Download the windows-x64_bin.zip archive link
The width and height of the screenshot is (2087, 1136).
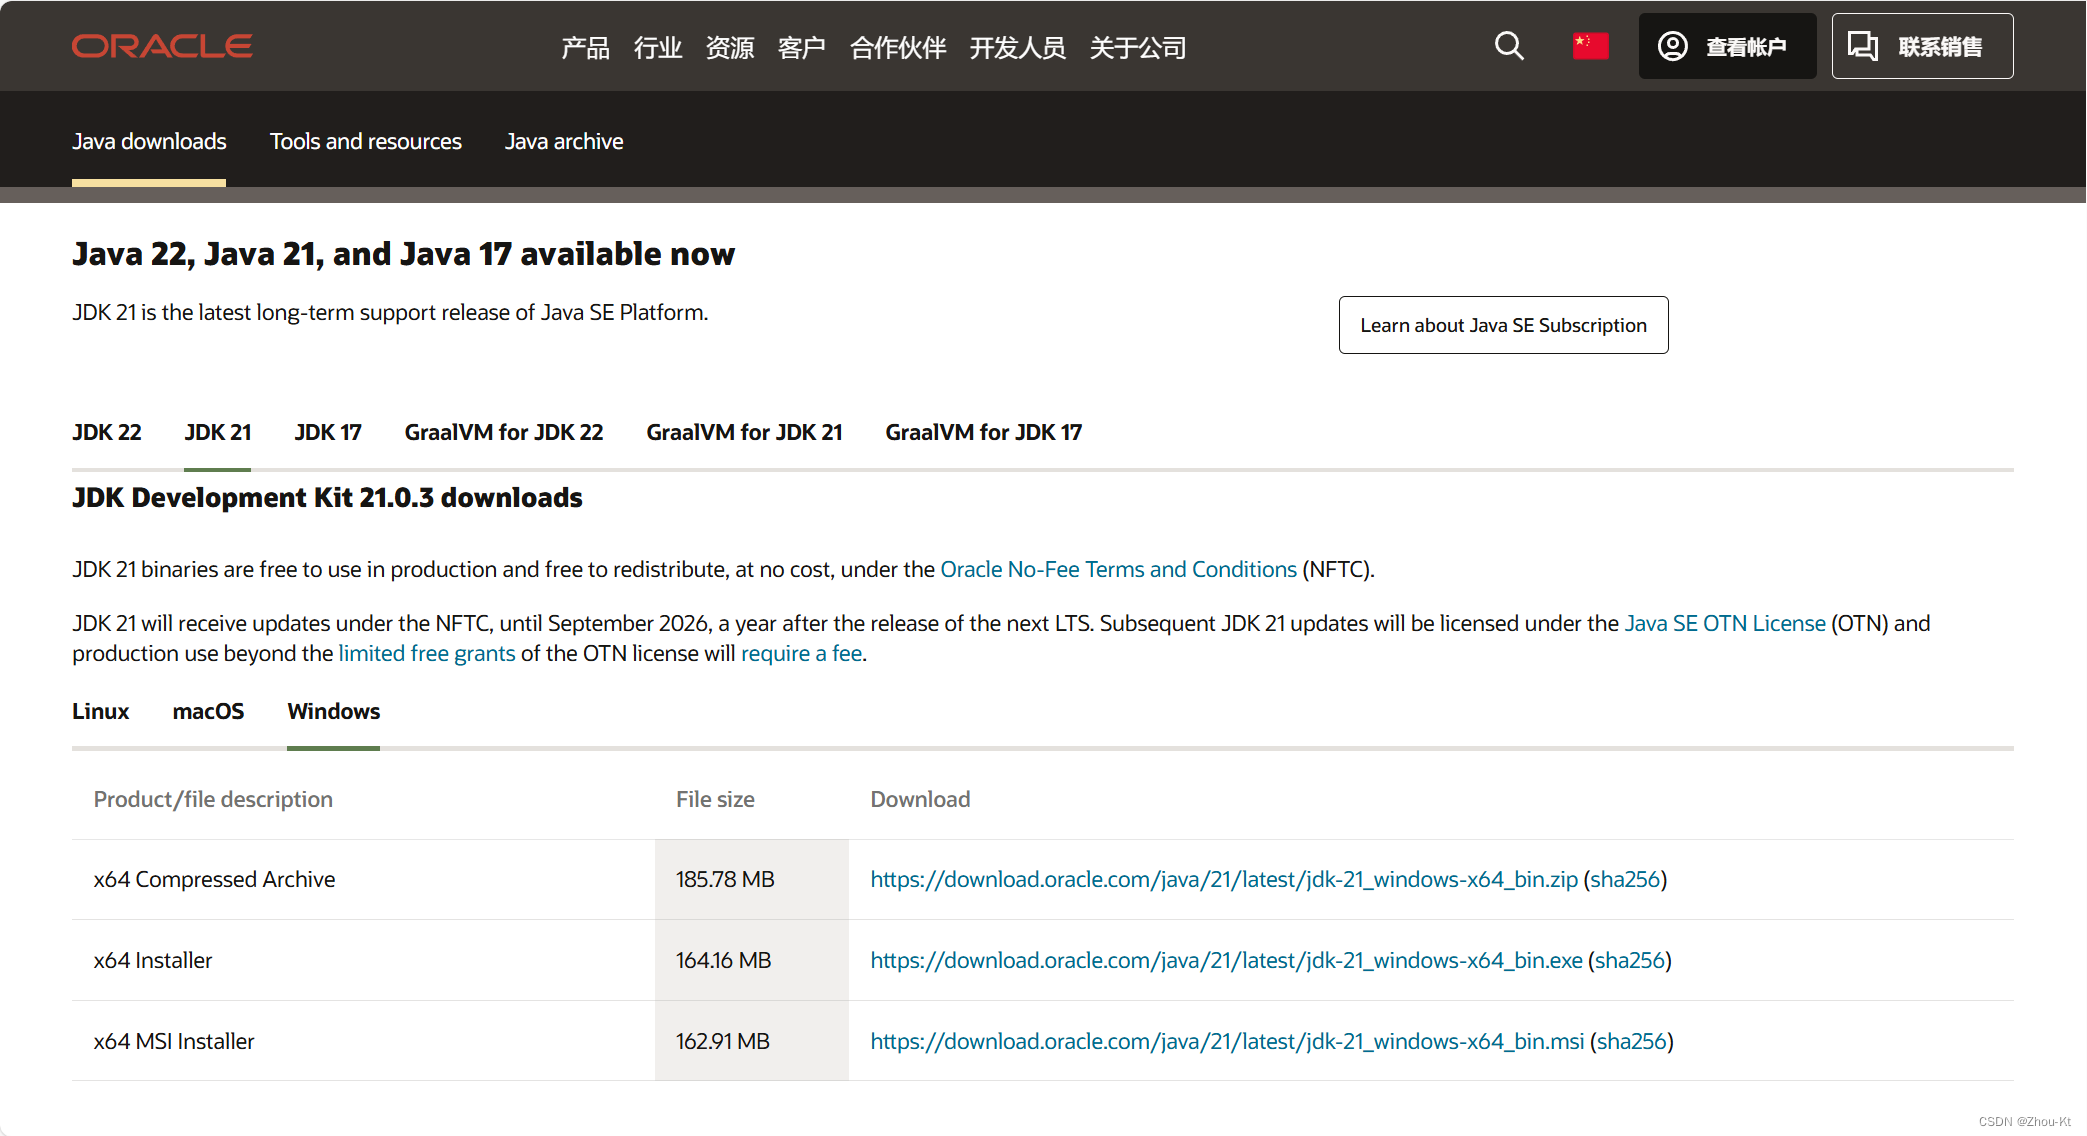(1224, 879)
